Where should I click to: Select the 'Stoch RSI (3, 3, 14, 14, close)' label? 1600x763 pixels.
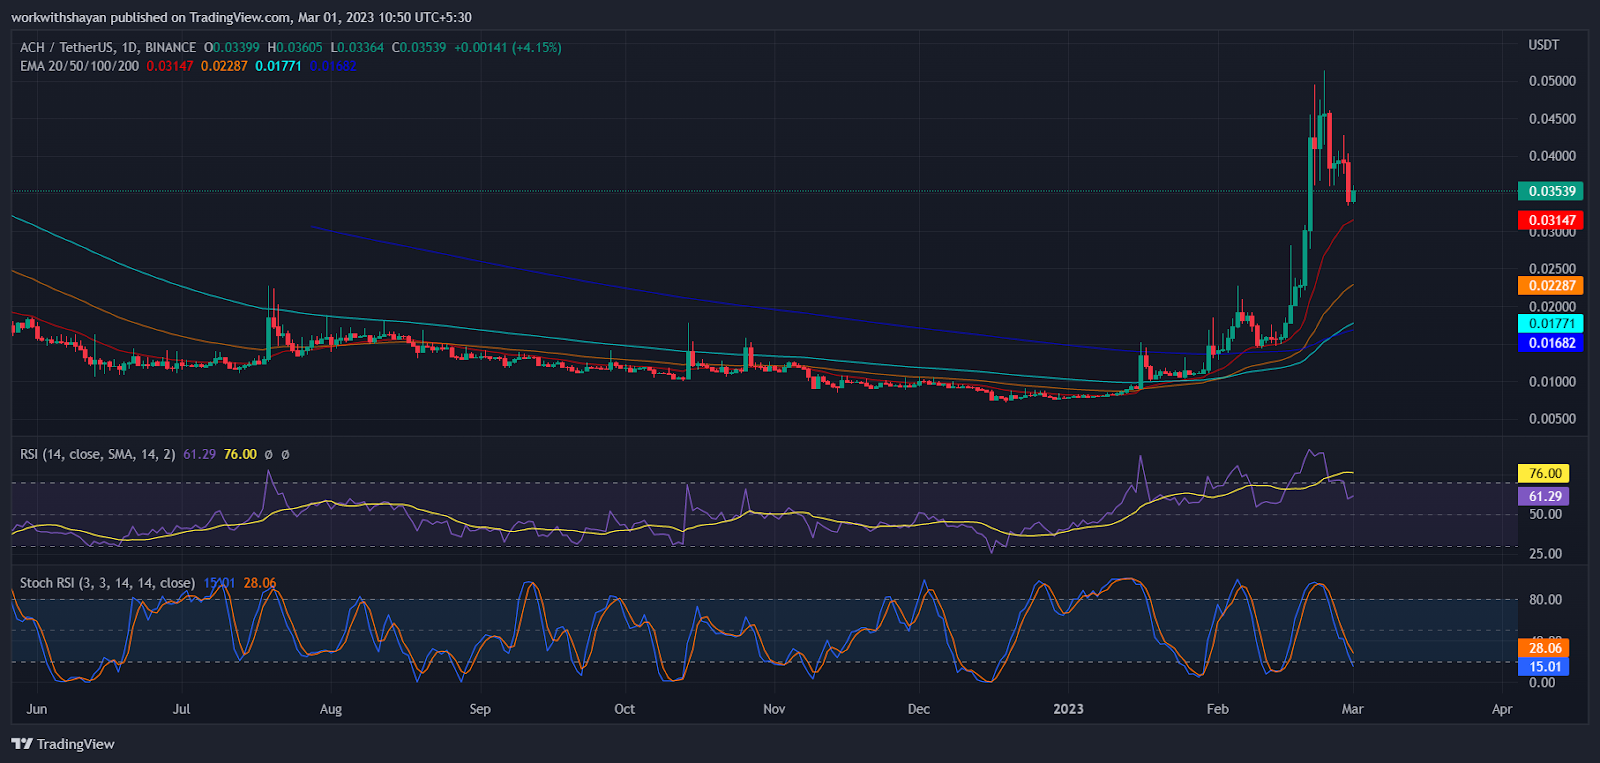pyautogui.click(x=108, y=583)
